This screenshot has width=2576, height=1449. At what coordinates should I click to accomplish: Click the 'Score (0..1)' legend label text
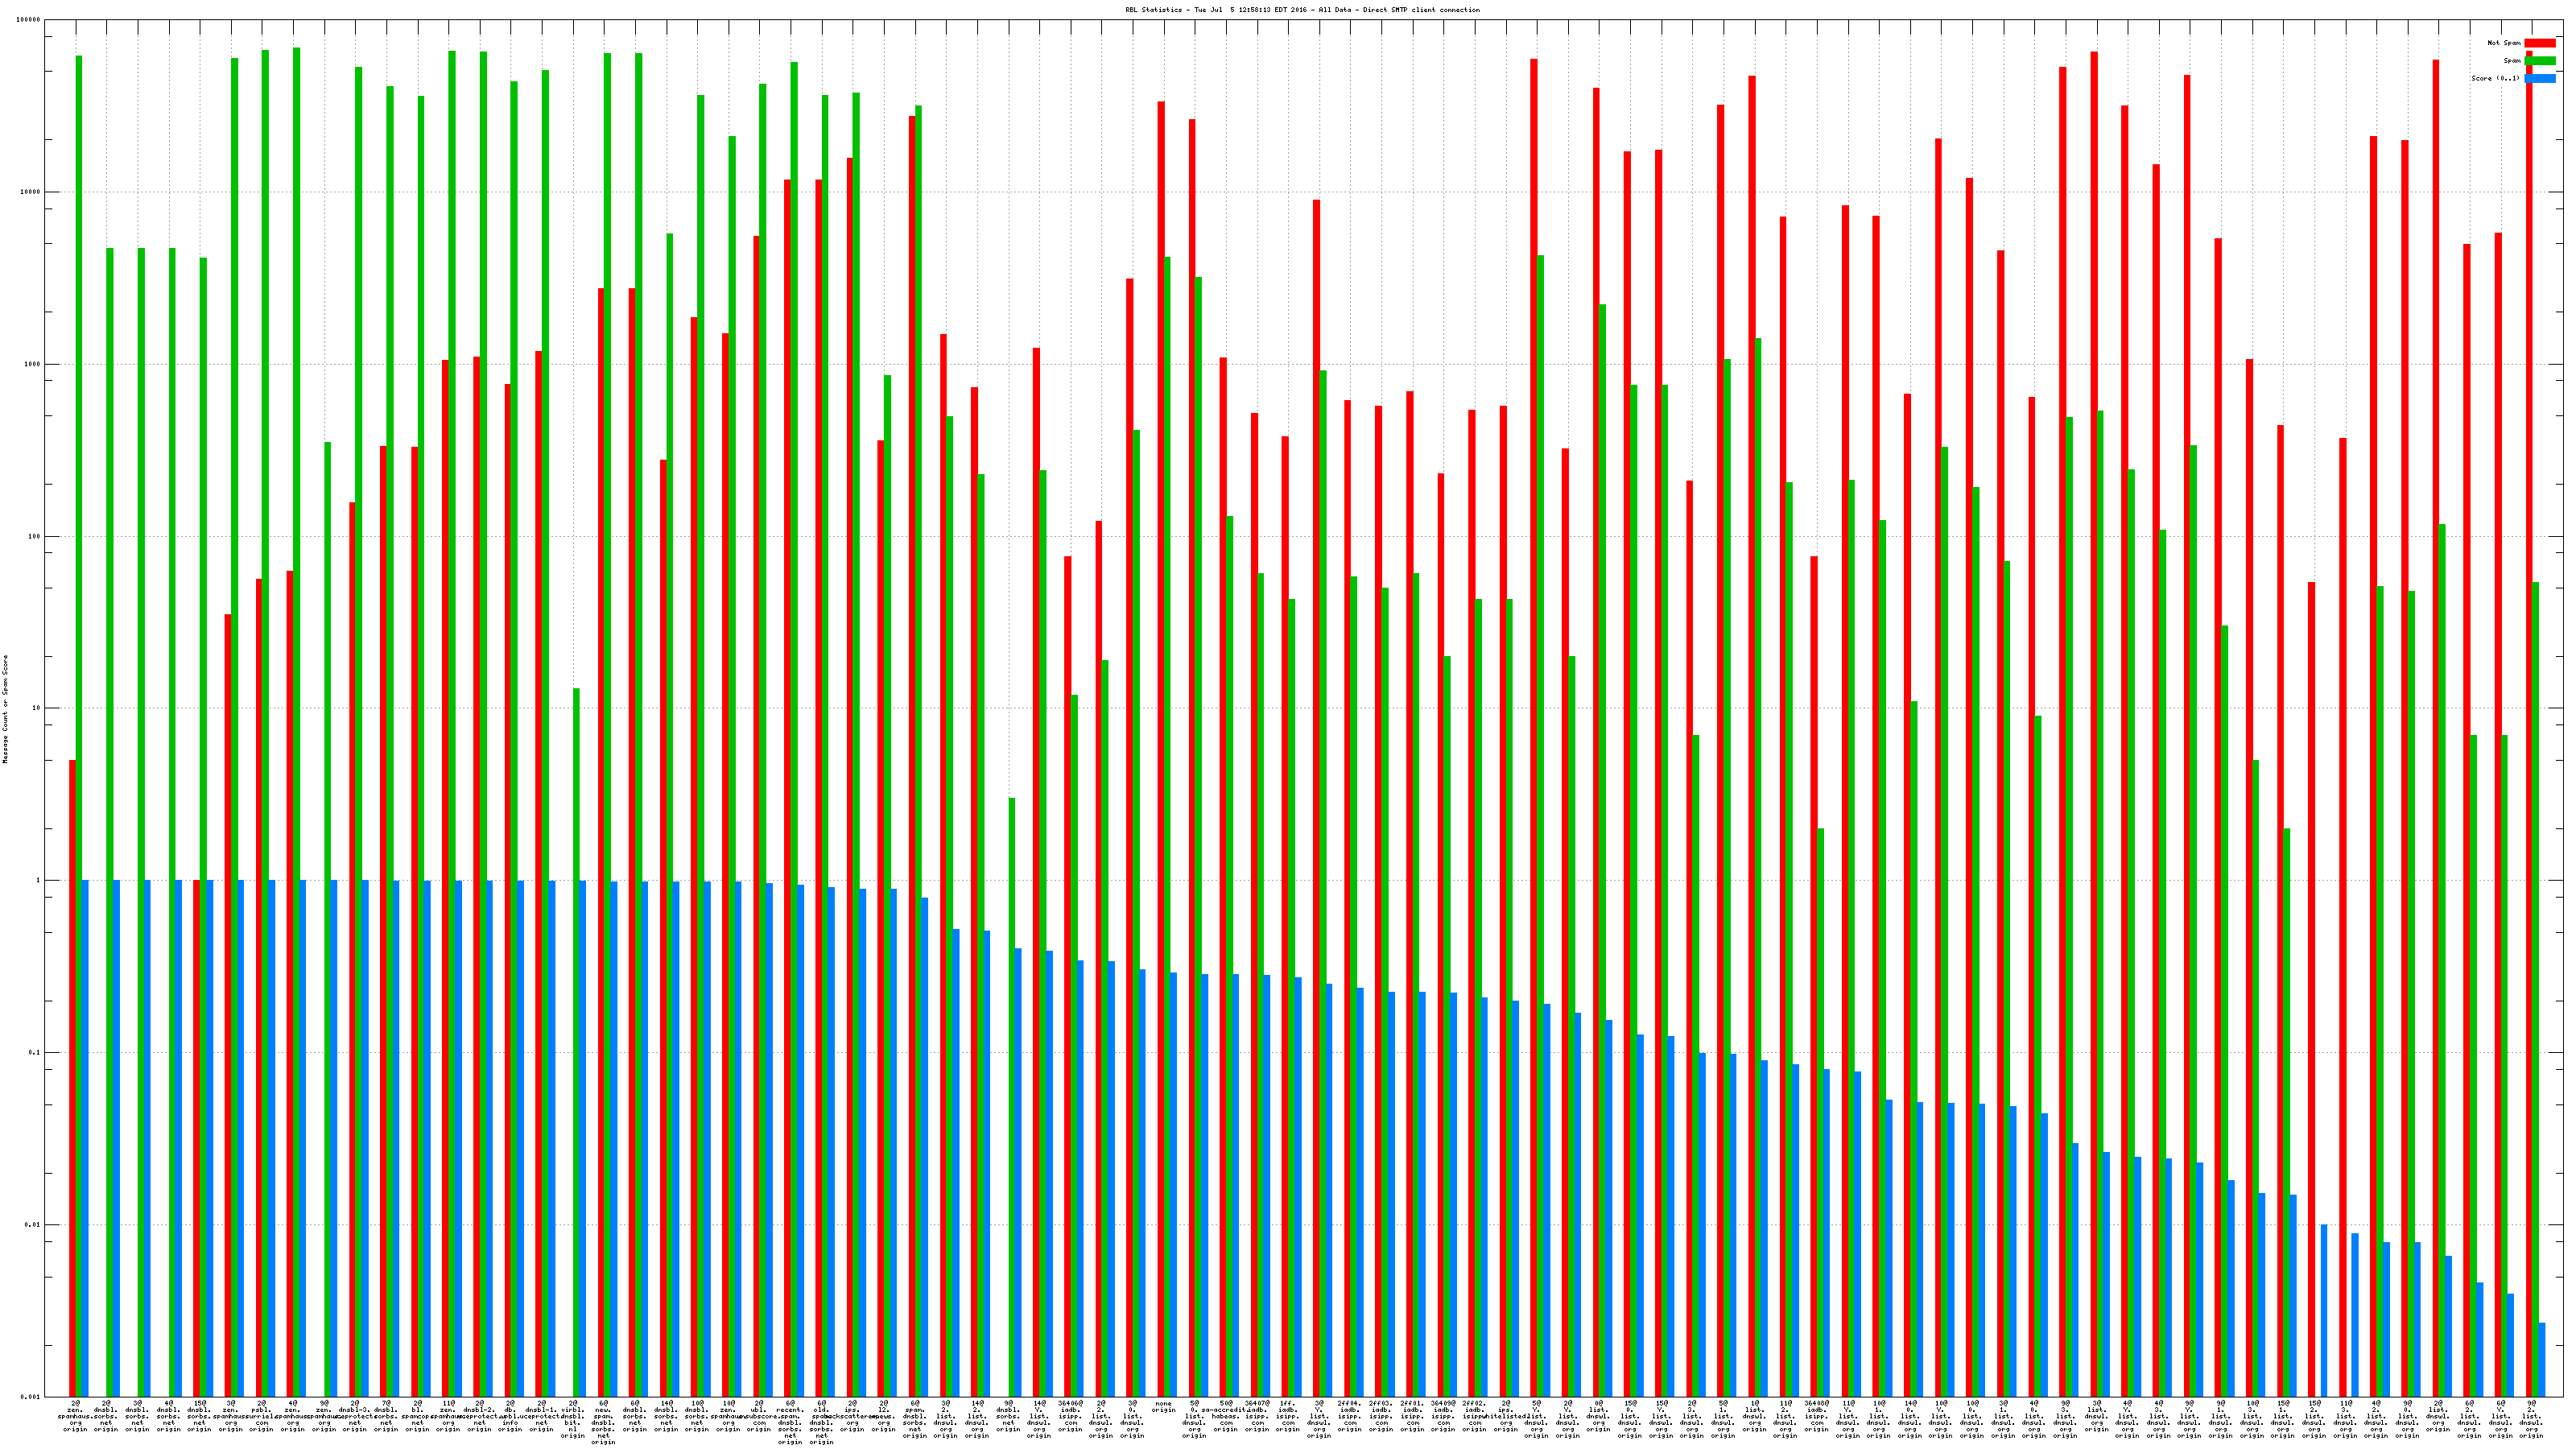[2495, 78]
